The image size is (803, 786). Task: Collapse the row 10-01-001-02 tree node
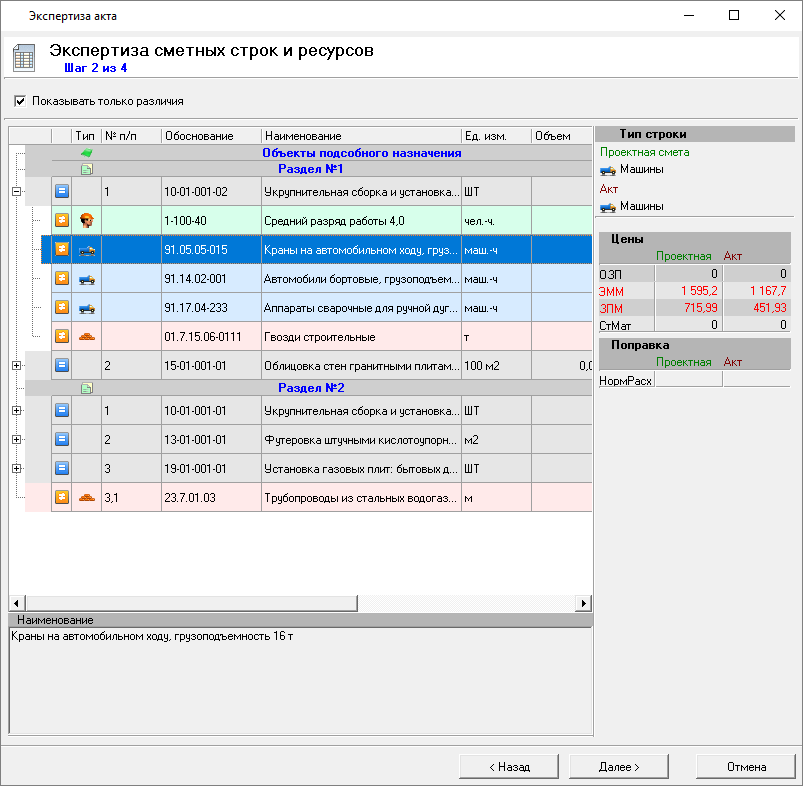(16, 192)
